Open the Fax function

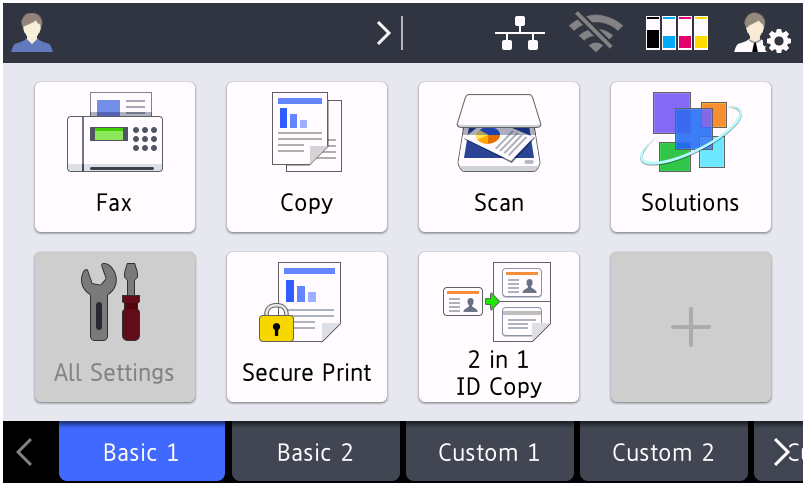pyautogui.click(x=115, y=157)
